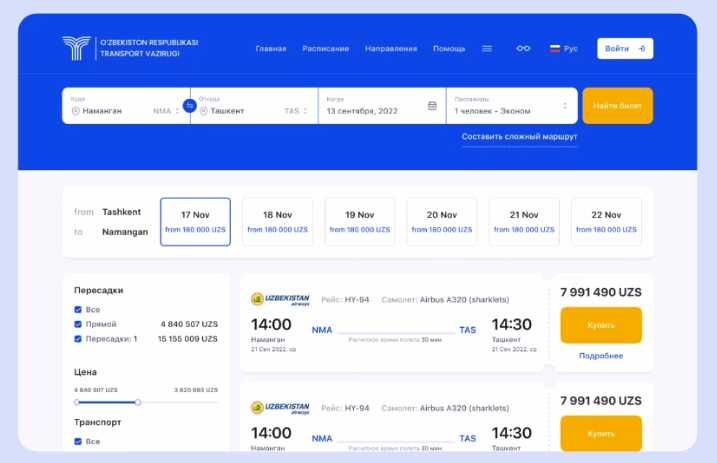Select the 21 Nov date tab
This screenshot has width=717, height=463.
(x=524, y=222)
